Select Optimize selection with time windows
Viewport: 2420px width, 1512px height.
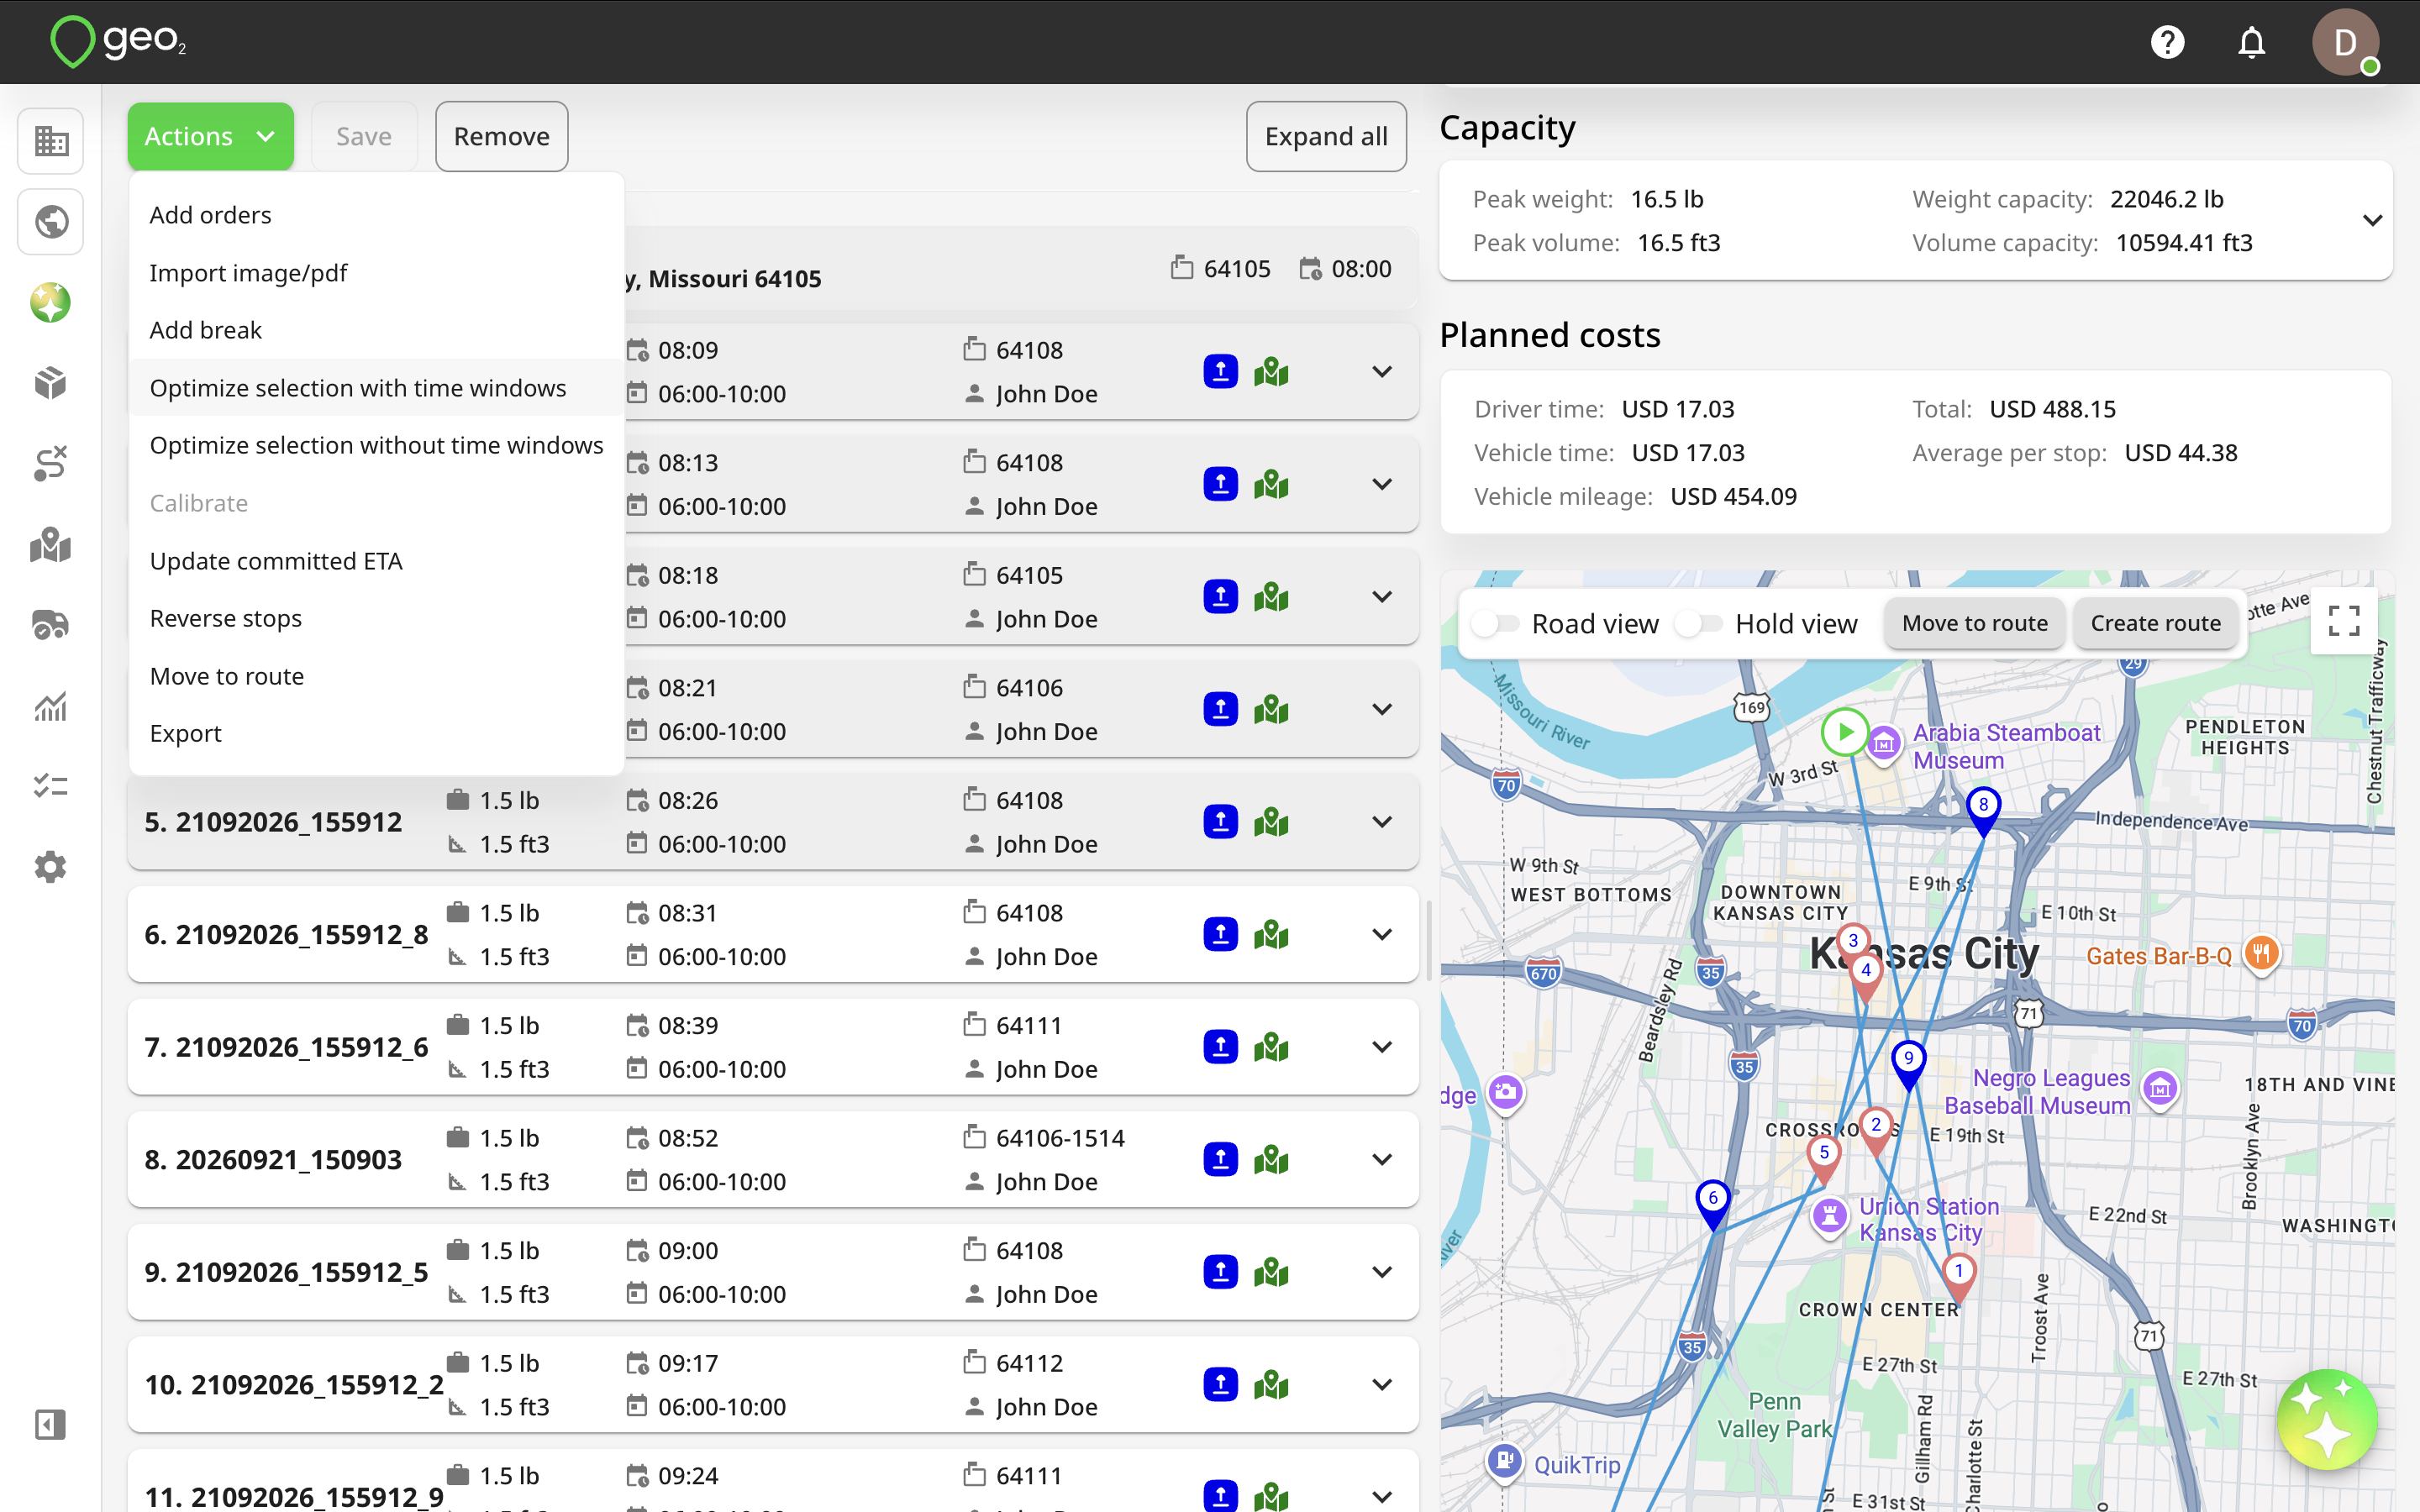pos(376,388)
